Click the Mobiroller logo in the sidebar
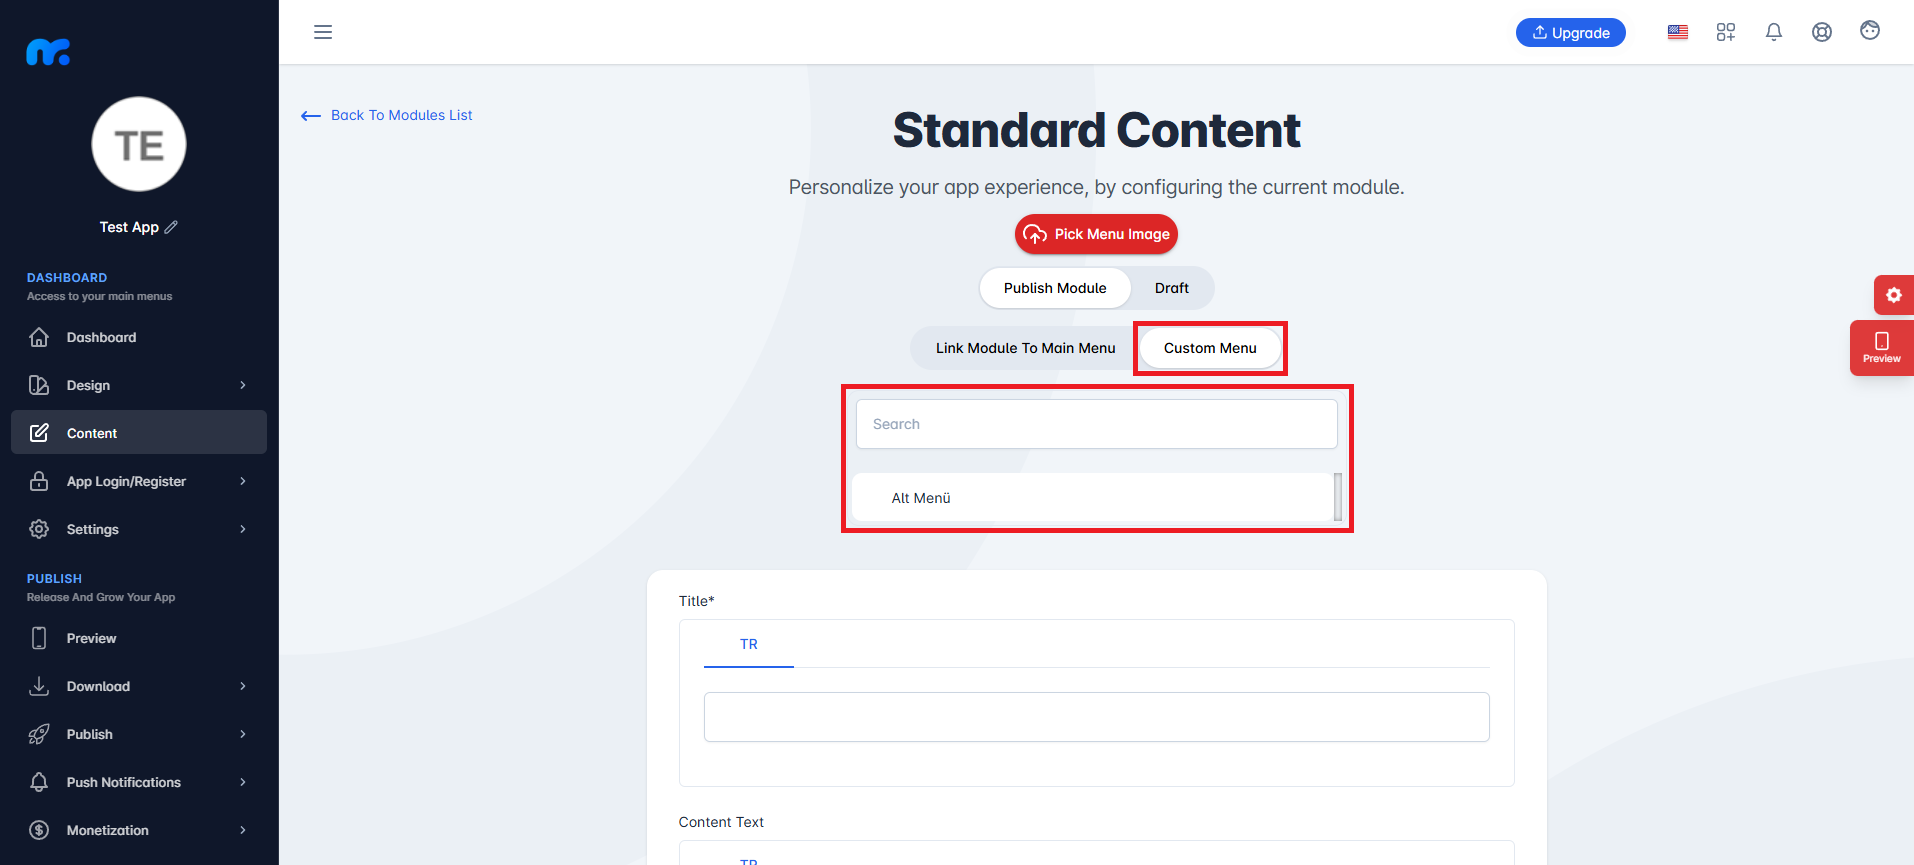 [x=48, y=52]
